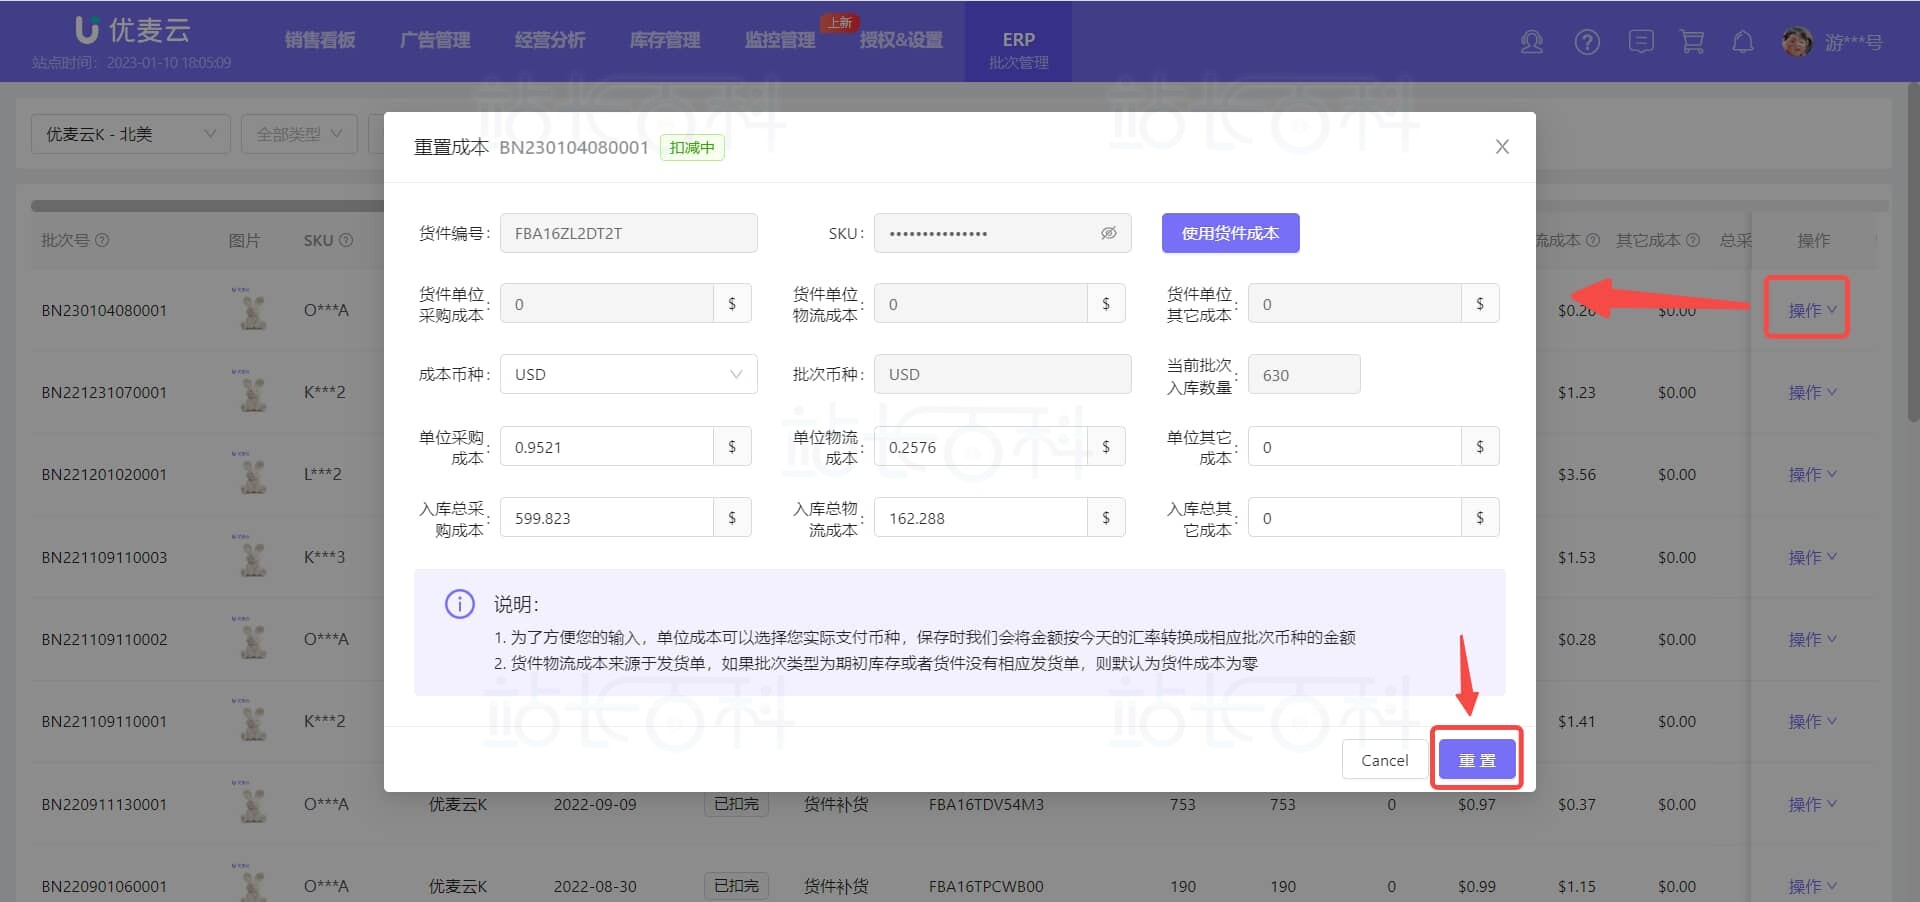1920x902 pixels.
Task: Toggle SKU visibility eye icon
Action: [1108, 233]
